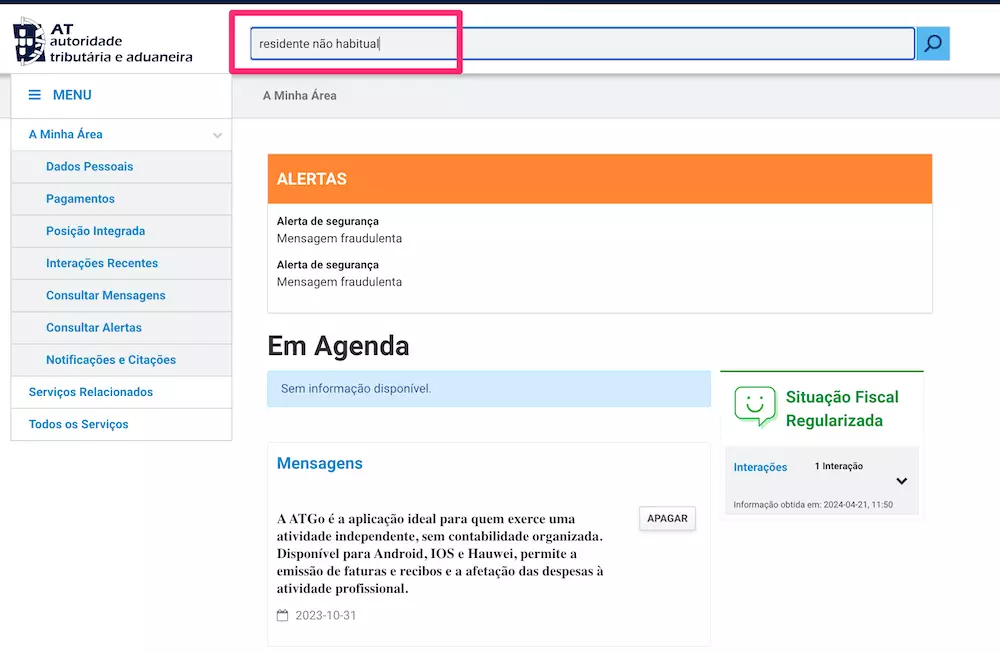Click the Interações link
The height and width of the screenshot is (653, 1000).
760,467
